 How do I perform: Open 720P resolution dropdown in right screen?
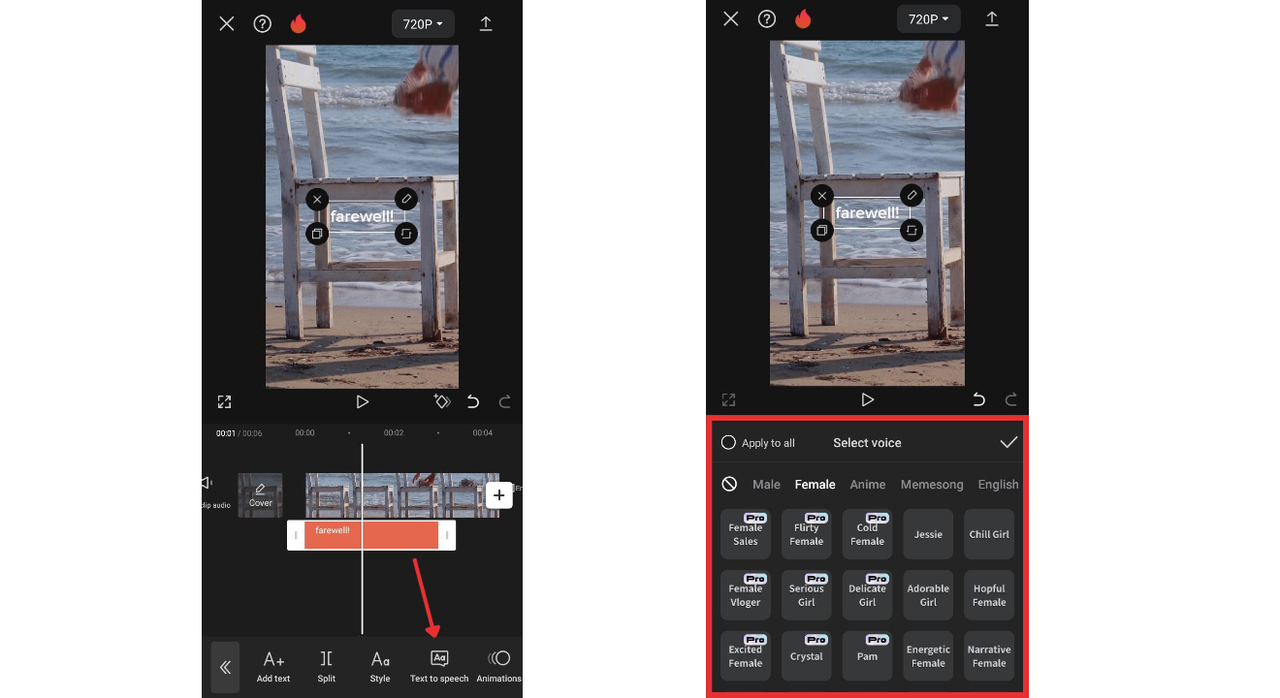point(929,19)
